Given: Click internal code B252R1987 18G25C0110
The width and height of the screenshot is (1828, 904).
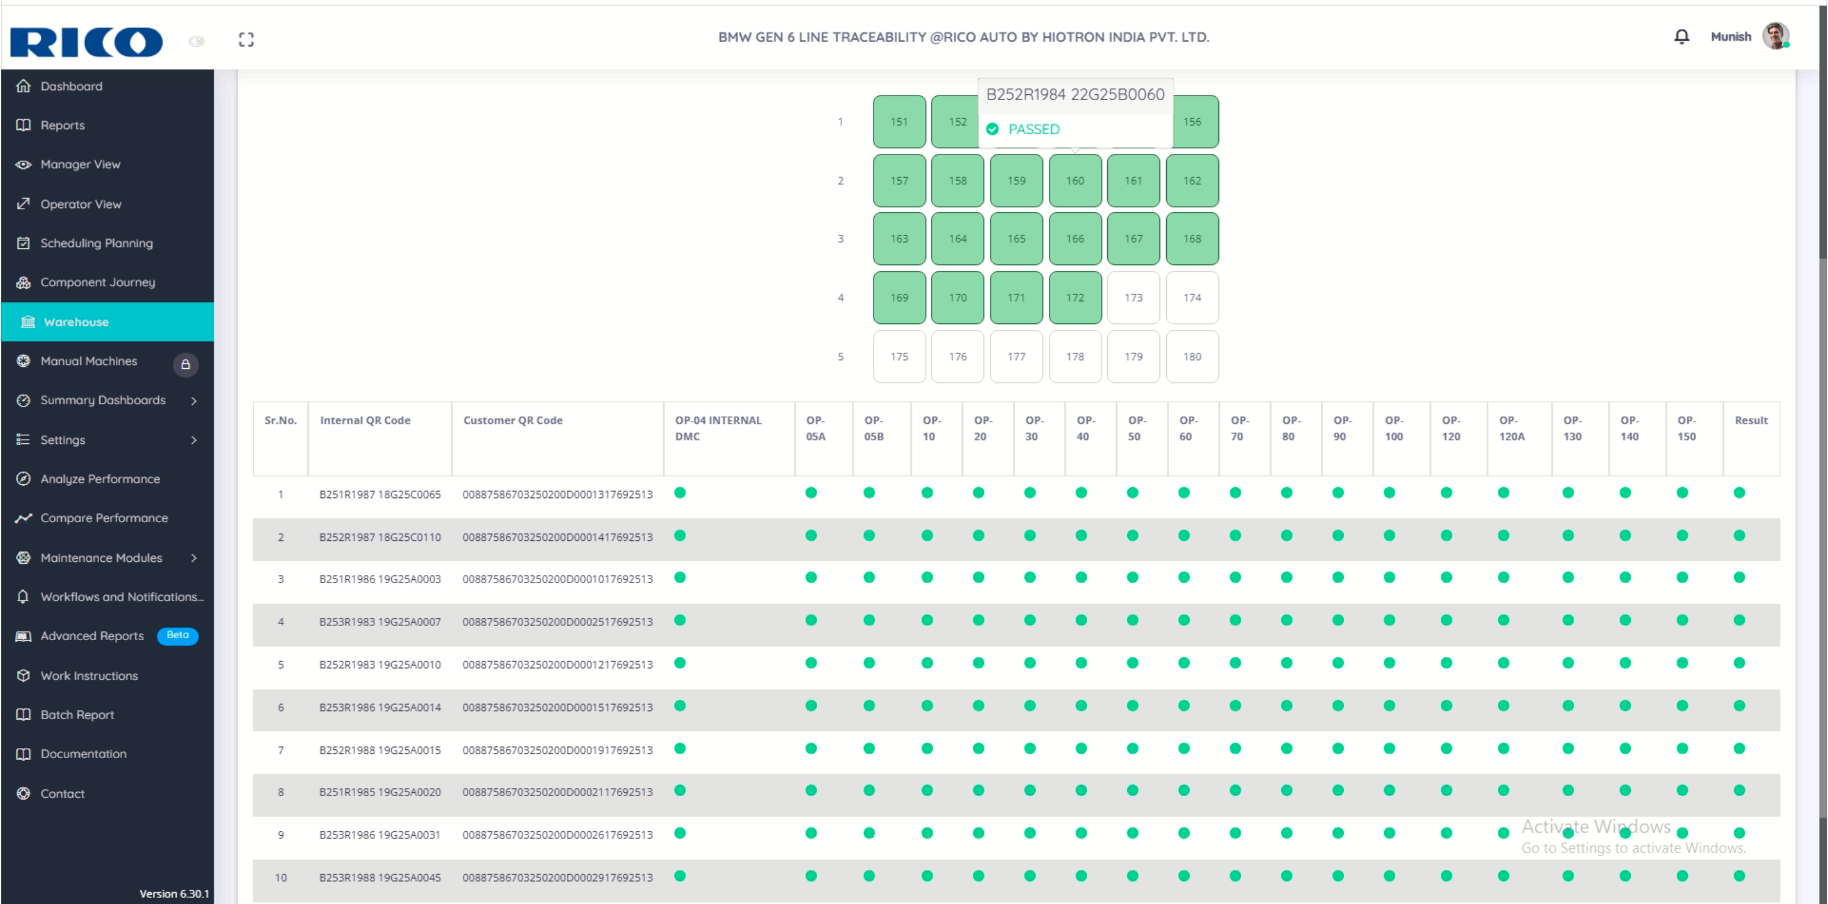Looking at the screenshot, I should (x=380, y=538).
